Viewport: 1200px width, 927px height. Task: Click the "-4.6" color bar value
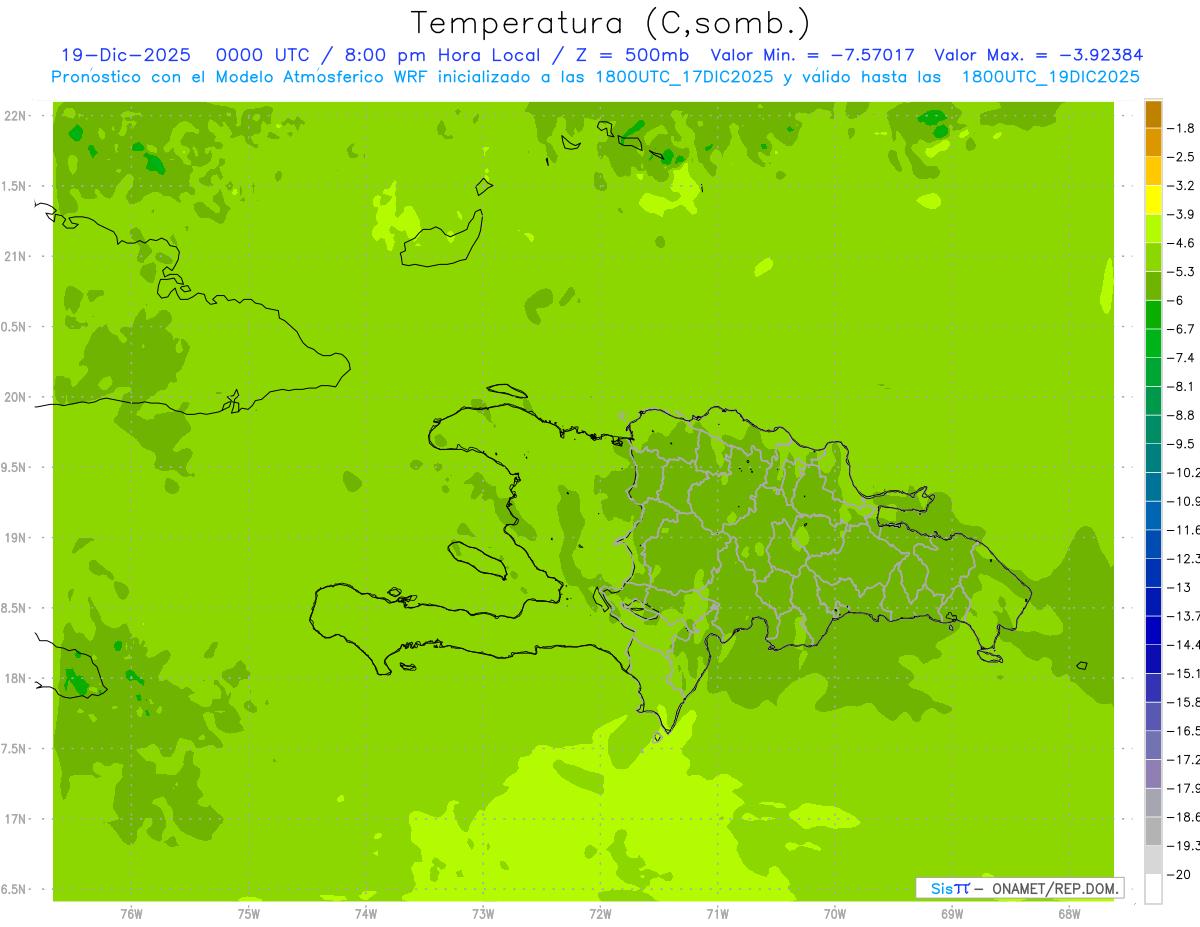point(1182,243)
